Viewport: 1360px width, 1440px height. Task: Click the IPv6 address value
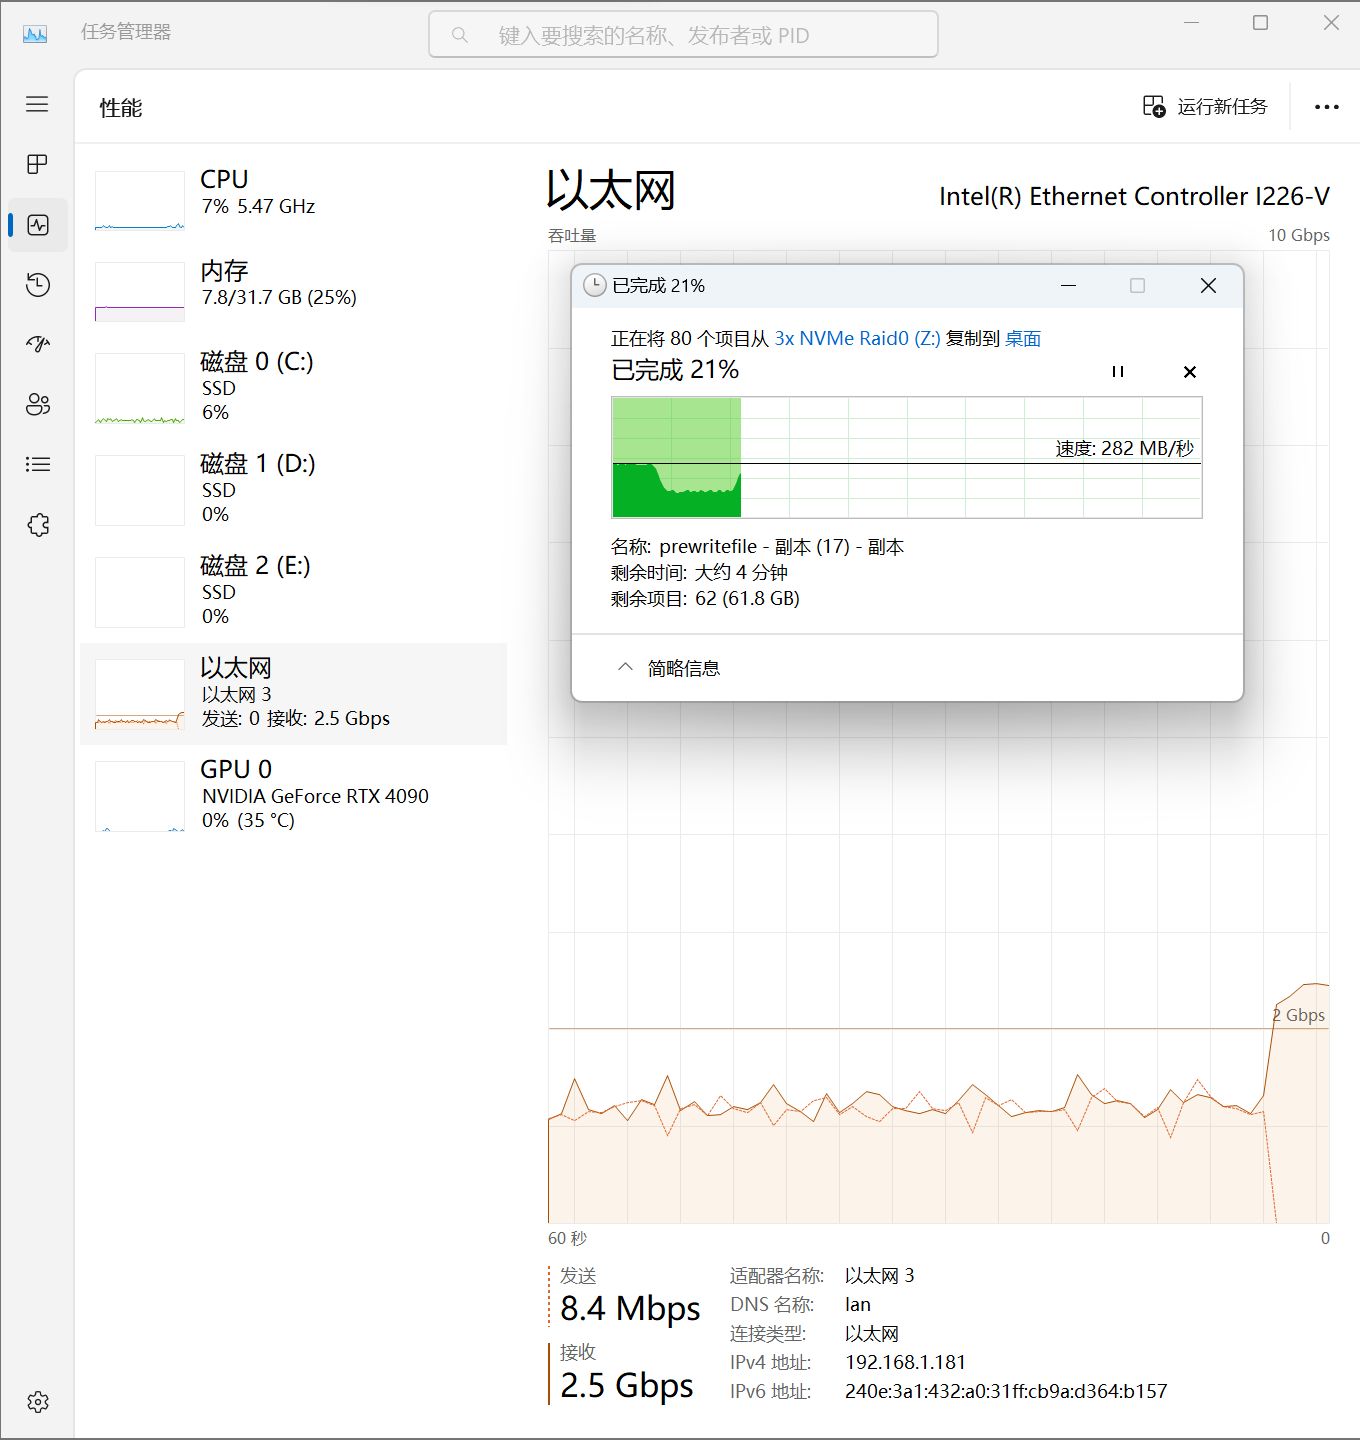1006,1391
